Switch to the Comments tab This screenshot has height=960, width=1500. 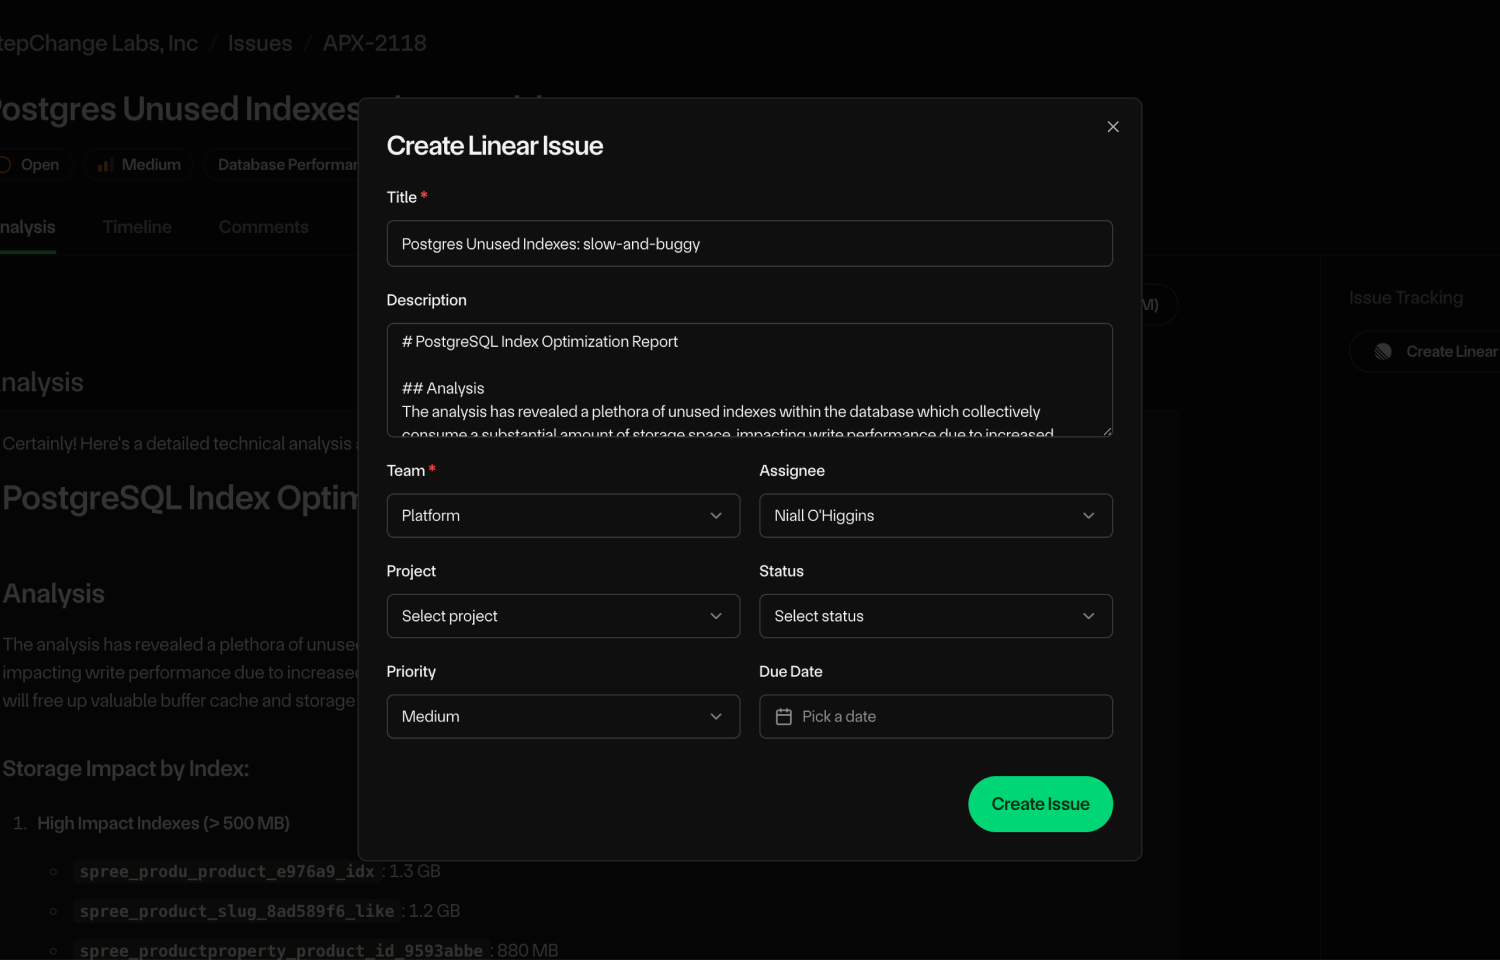[x=264, y=227]
